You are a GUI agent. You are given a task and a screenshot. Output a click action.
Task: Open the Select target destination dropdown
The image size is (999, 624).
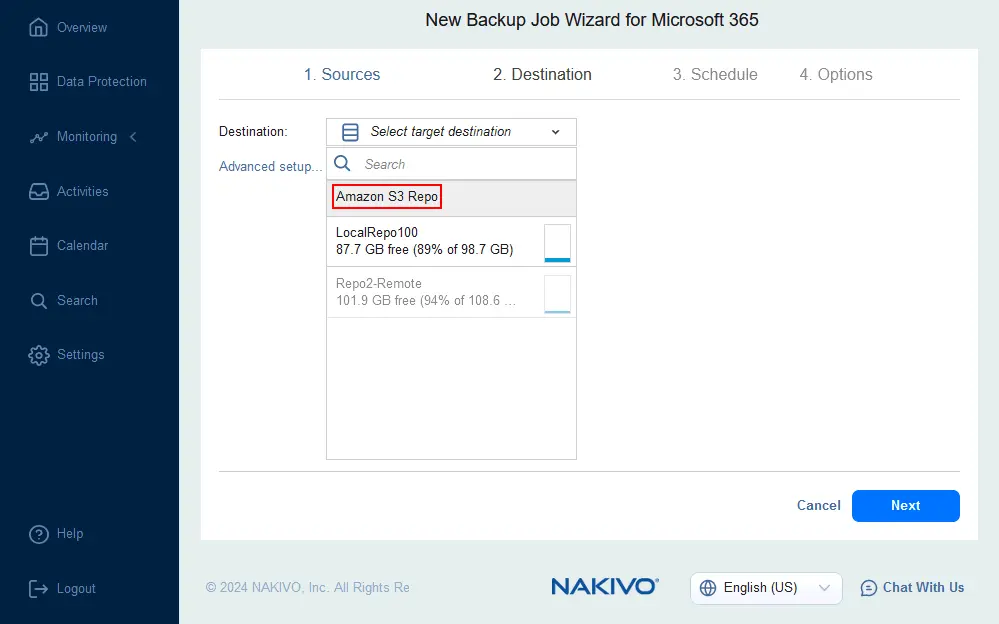451,132
